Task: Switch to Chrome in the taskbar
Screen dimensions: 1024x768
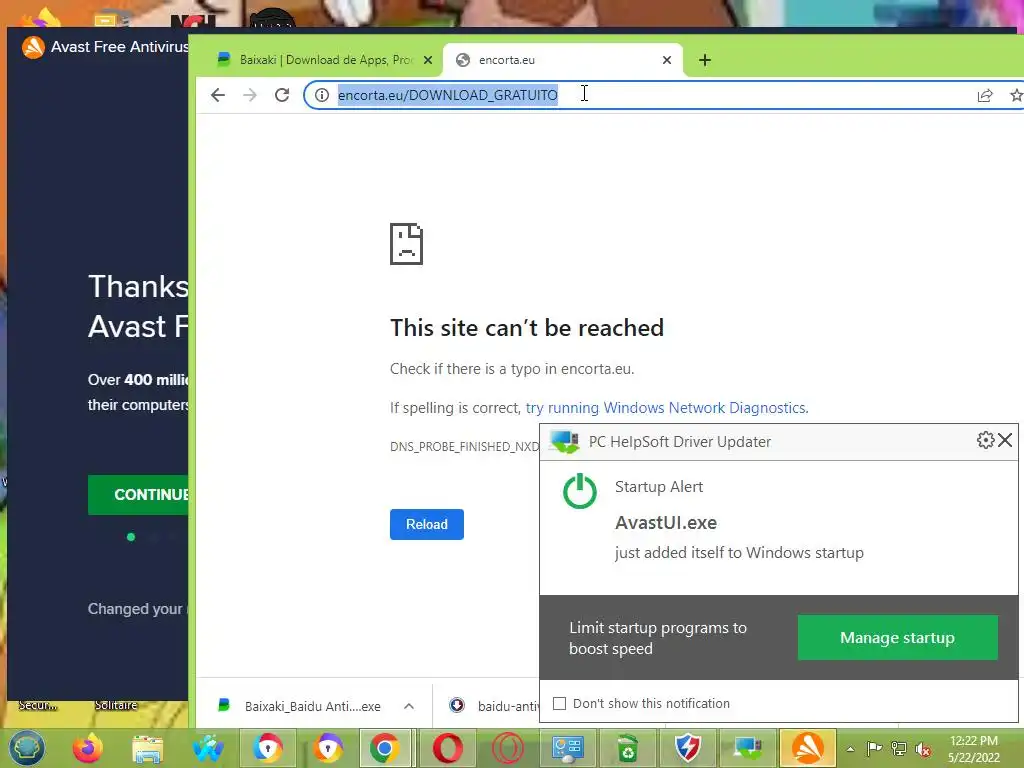Action: [x=385, y=748]
